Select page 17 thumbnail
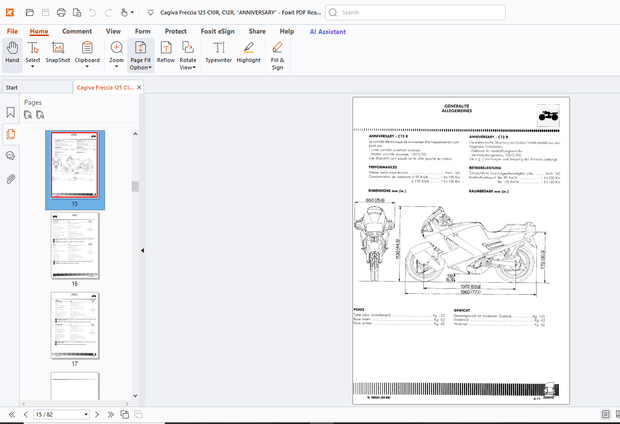Screen dimensions: 620x424 (75, 326)
